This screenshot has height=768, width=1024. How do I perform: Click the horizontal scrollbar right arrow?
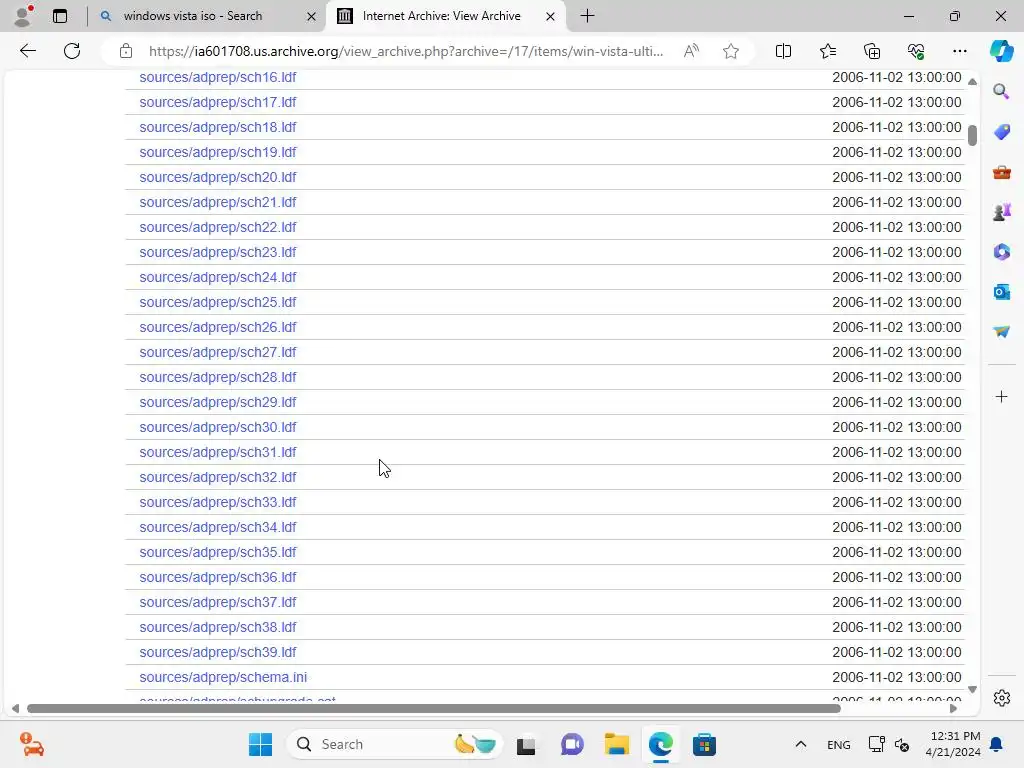(953, 709)
